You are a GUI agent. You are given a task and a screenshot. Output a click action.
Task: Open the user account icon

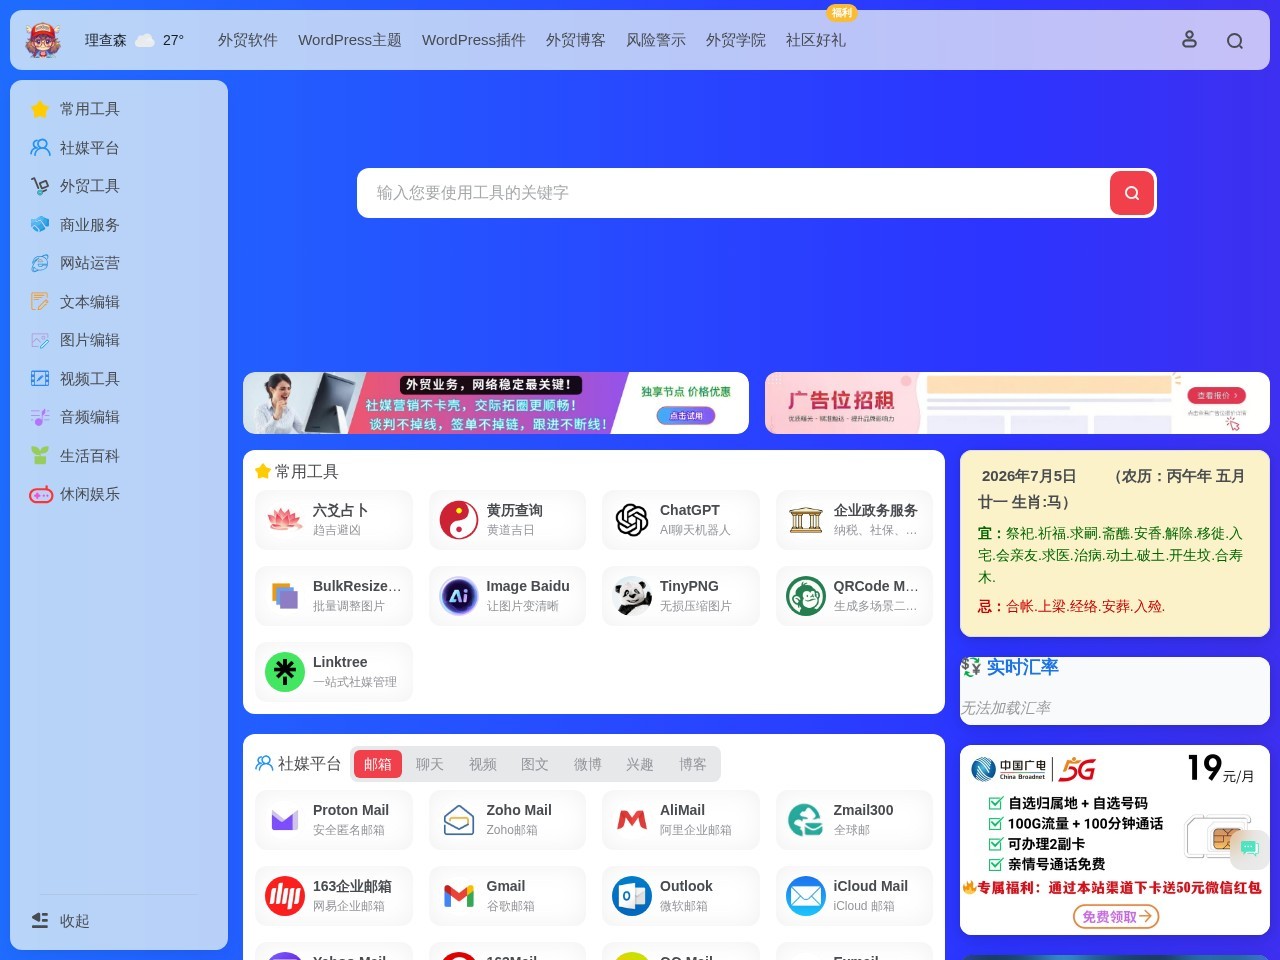tap(1189, 40)
